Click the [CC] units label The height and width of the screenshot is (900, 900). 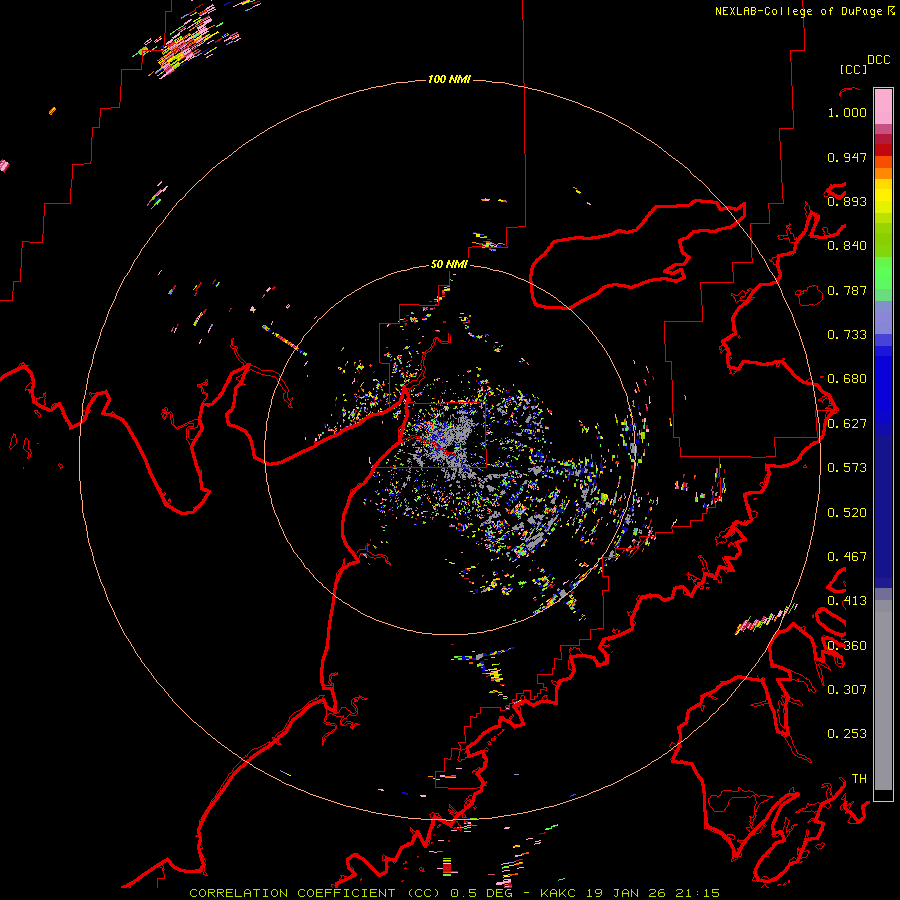(853, 69)
